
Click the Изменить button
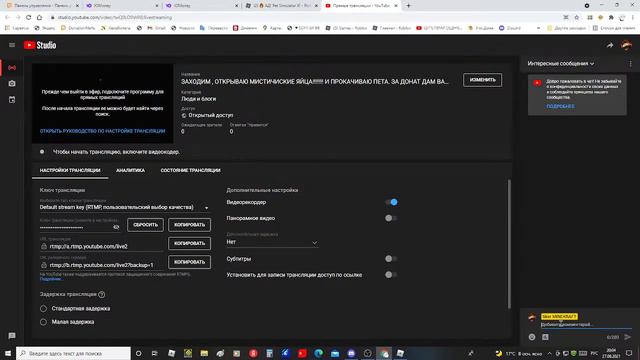482,80
